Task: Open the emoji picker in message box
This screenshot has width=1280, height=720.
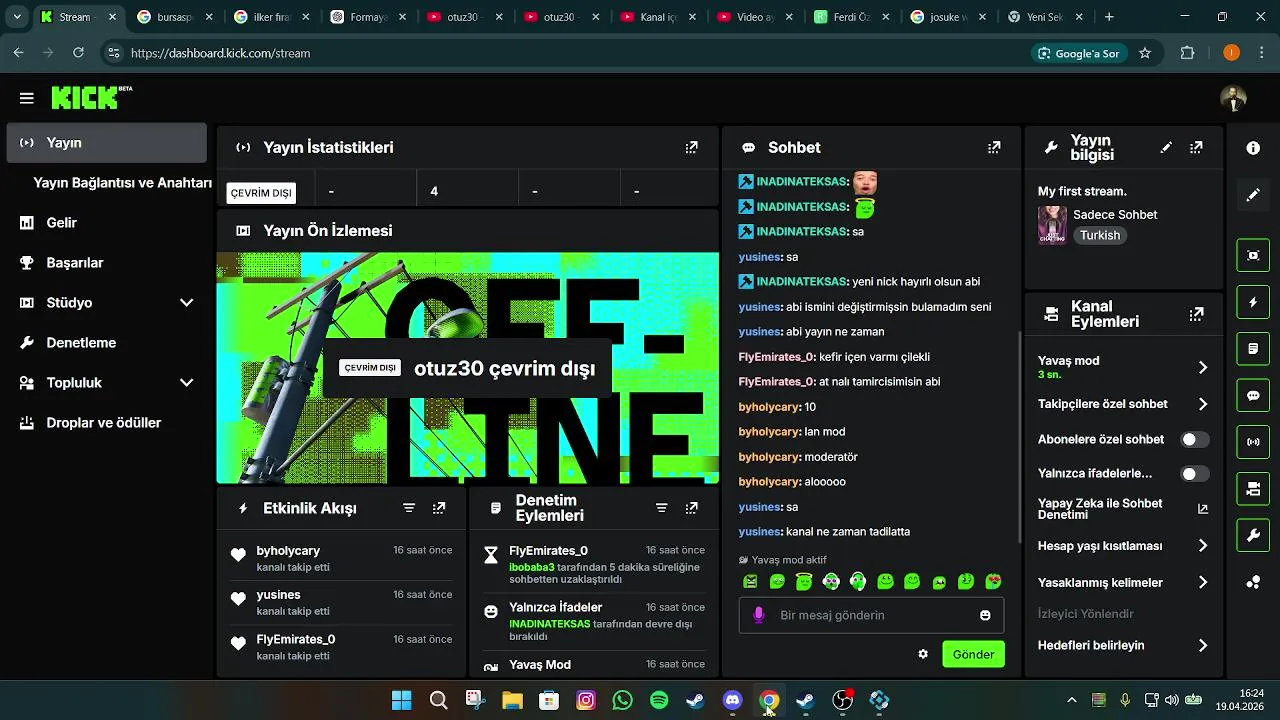Action: [985, 615]
